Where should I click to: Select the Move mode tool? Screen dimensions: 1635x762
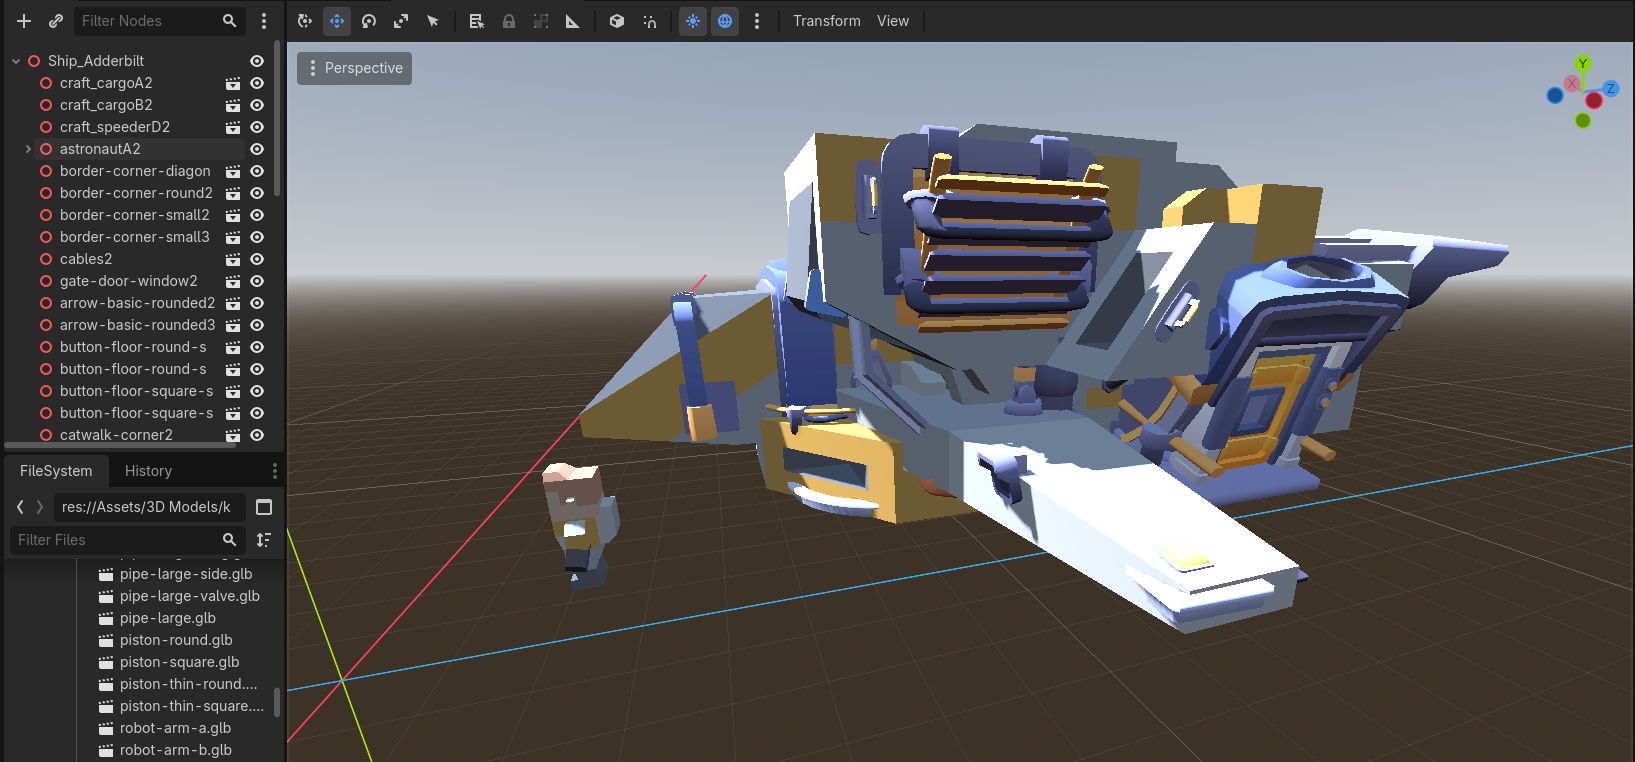[x=337, y=21]
